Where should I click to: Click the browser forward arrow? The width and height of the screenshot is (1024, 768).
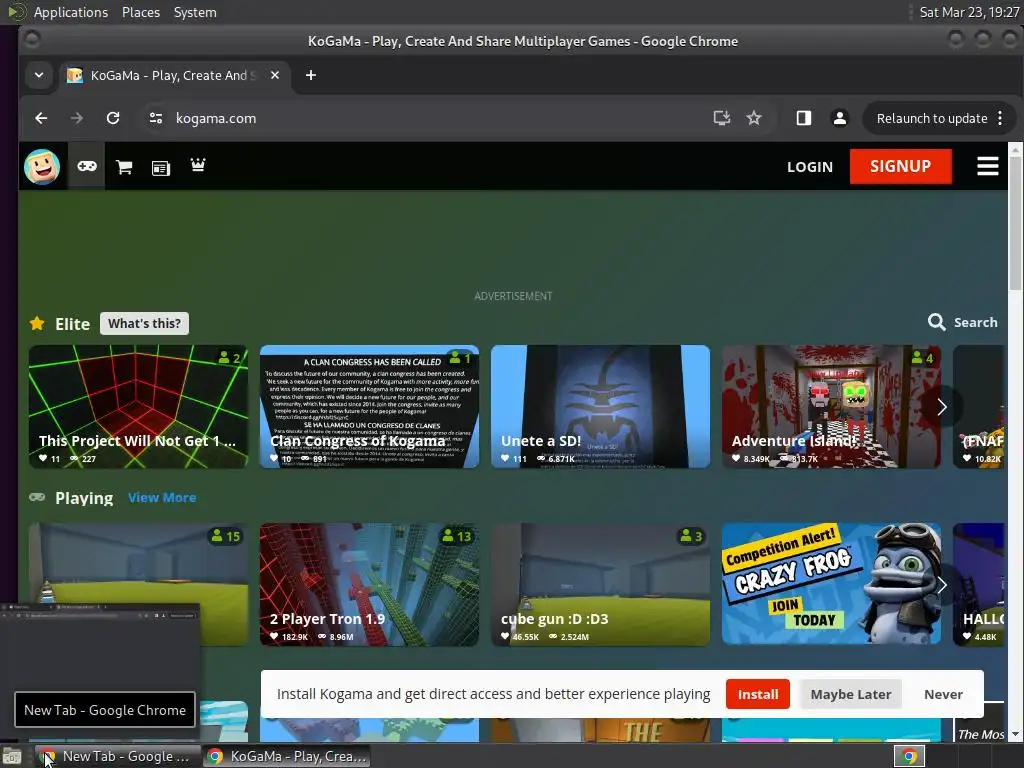[x=77, y=118]
